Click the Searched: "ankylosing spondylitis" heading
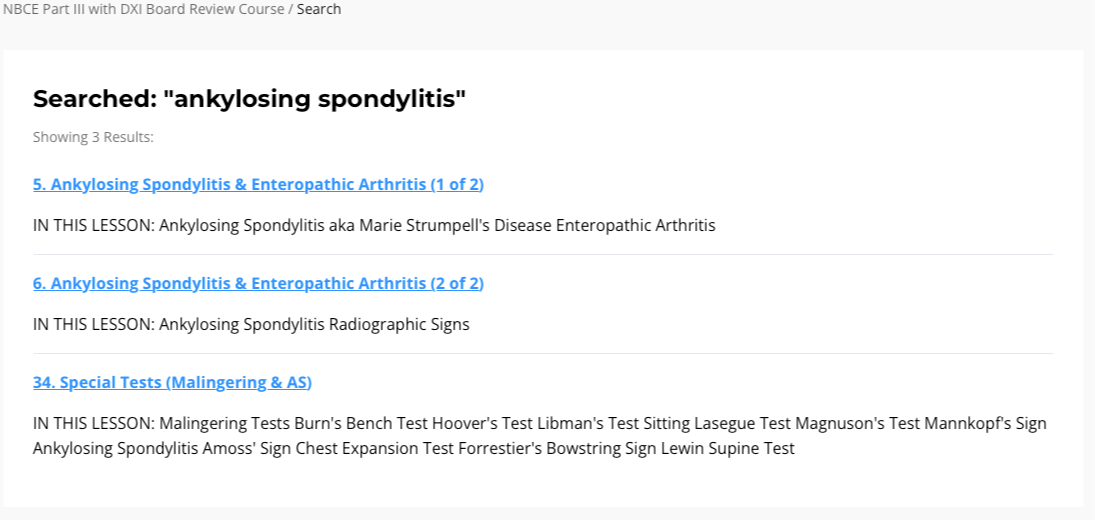Viewport: 1095px width, 520px height. [x=249, y=99]
